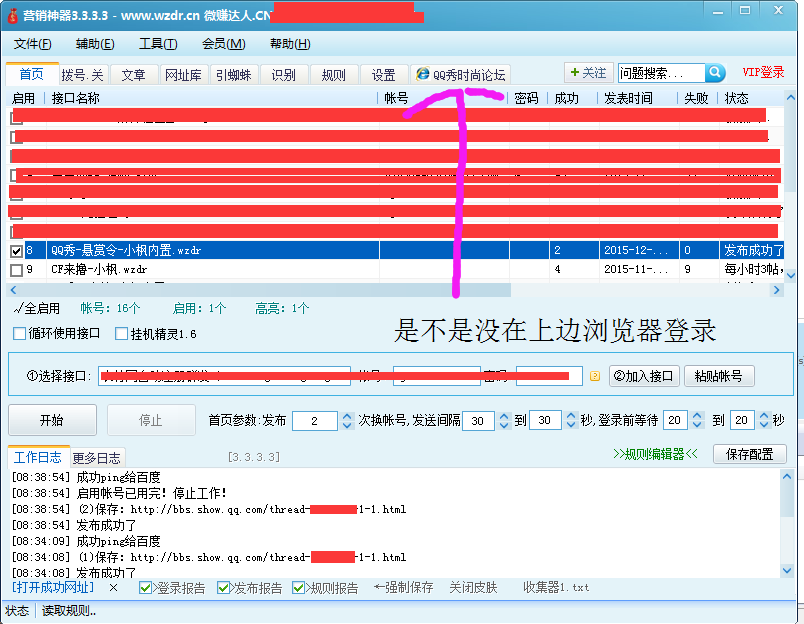Uncheck the 登录报告 checkbox
Viewport: 804px width, 624px height.
pos(146,588)
